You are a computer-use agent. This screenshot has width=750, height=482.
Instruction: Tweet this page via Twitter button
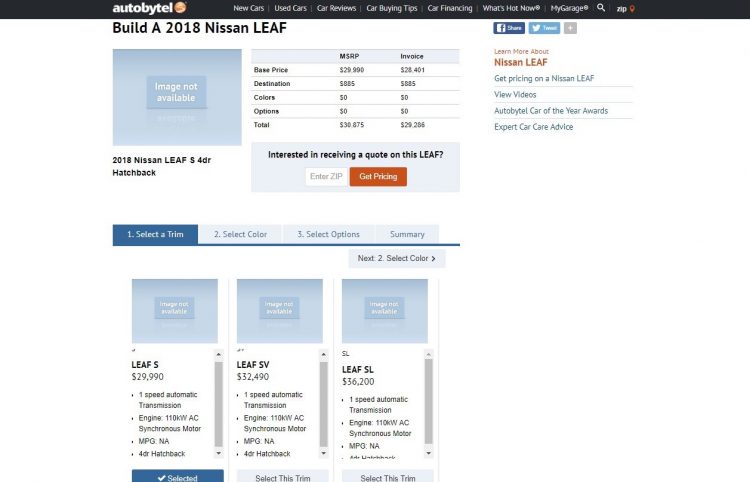click(x=544, y=28)
